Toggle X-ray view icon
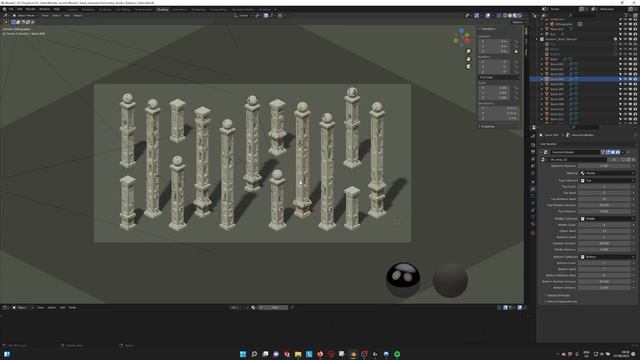 click(x=499, y=16)
